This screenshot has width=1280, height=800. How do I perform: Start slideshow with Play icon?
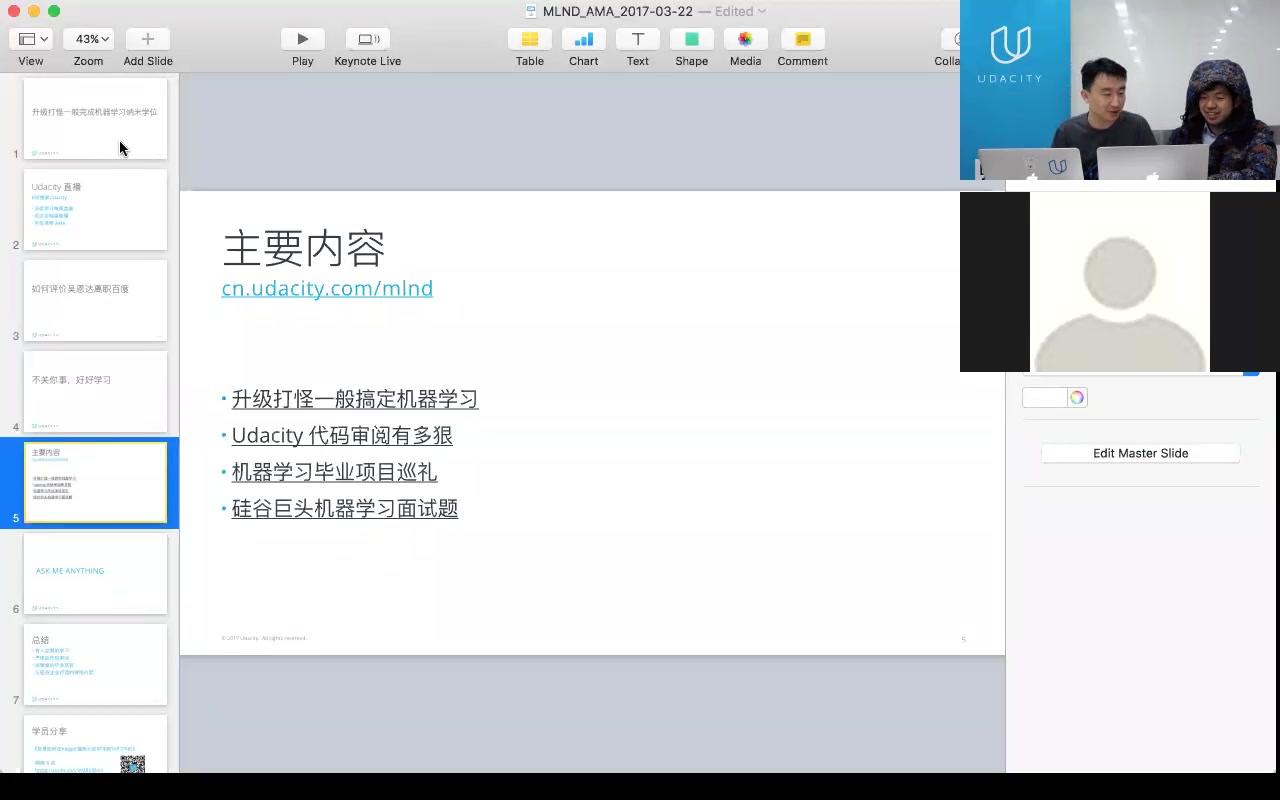(x=302, y=39)
